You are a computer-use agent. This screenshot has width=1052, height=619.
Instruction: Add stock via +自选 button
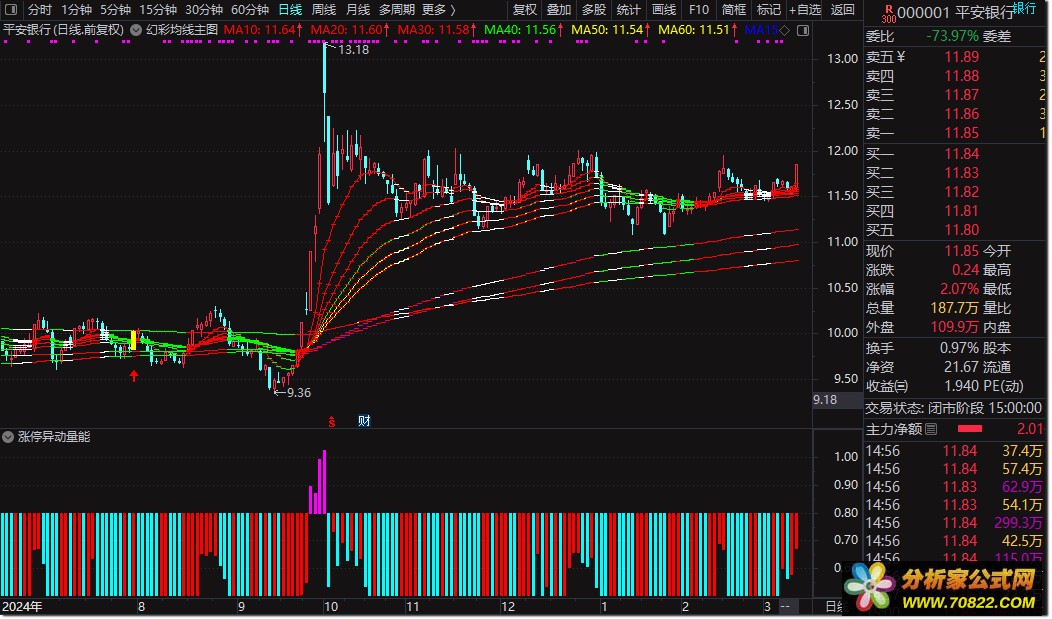(x=805, y=9)
